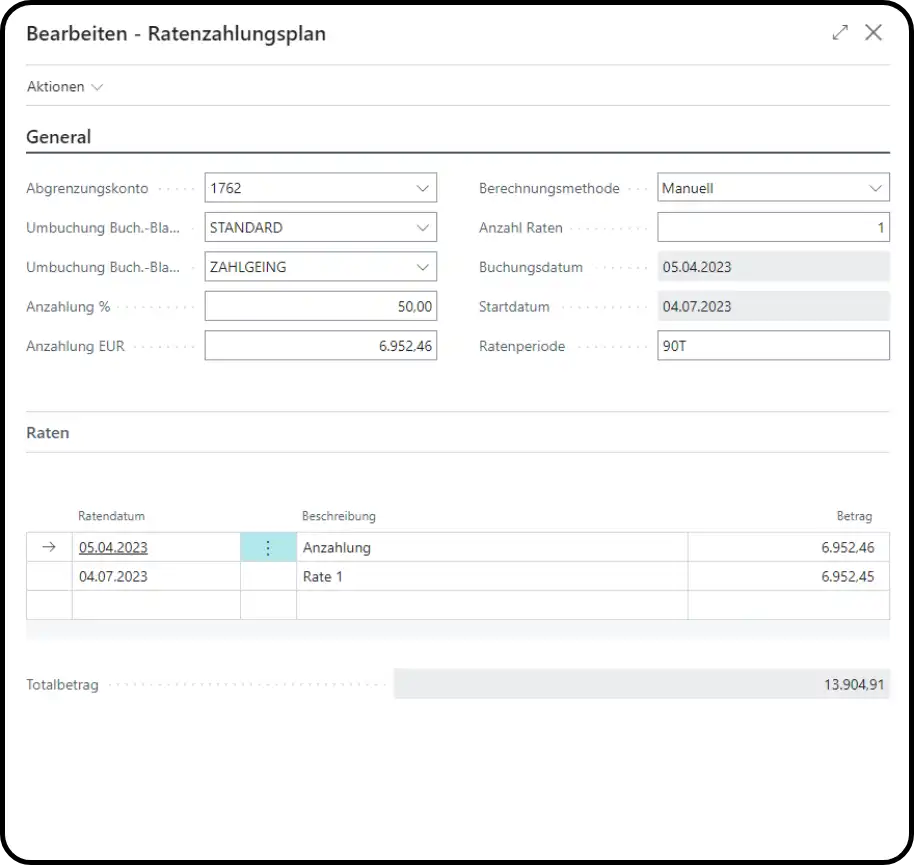Image resolution: width=914 pixels, height=865 pixels.
Task: Edit the Anzahl Raten field
Action: point(772,228)
